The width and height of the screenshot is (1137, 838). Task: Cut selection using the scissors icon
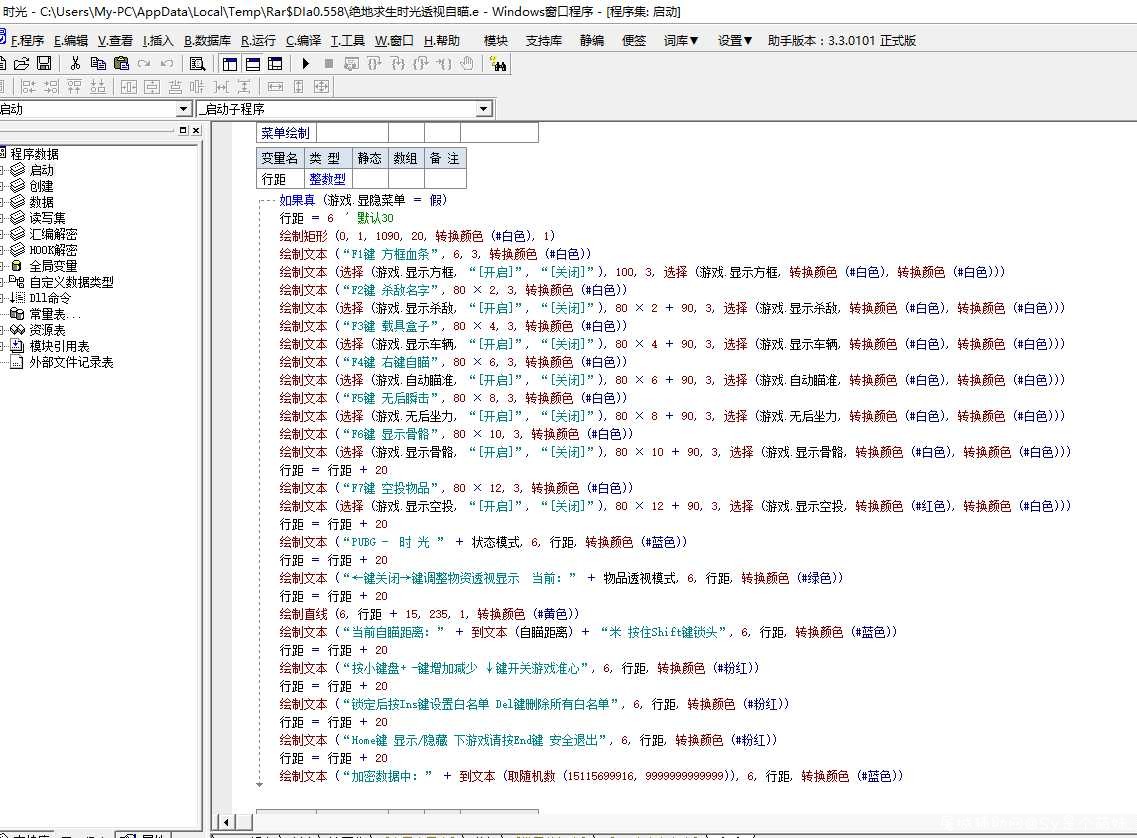[x=75, y=64]
